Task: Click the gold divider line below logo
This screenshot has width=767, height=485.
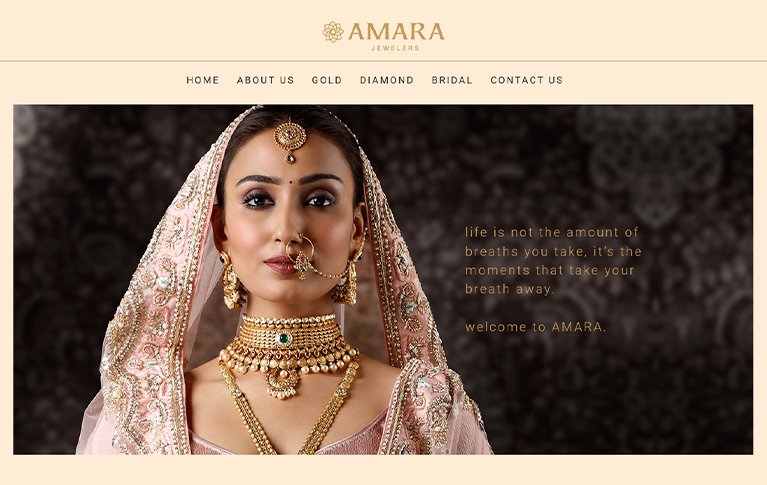Action: pyautogui.click(x=384, y=61)
